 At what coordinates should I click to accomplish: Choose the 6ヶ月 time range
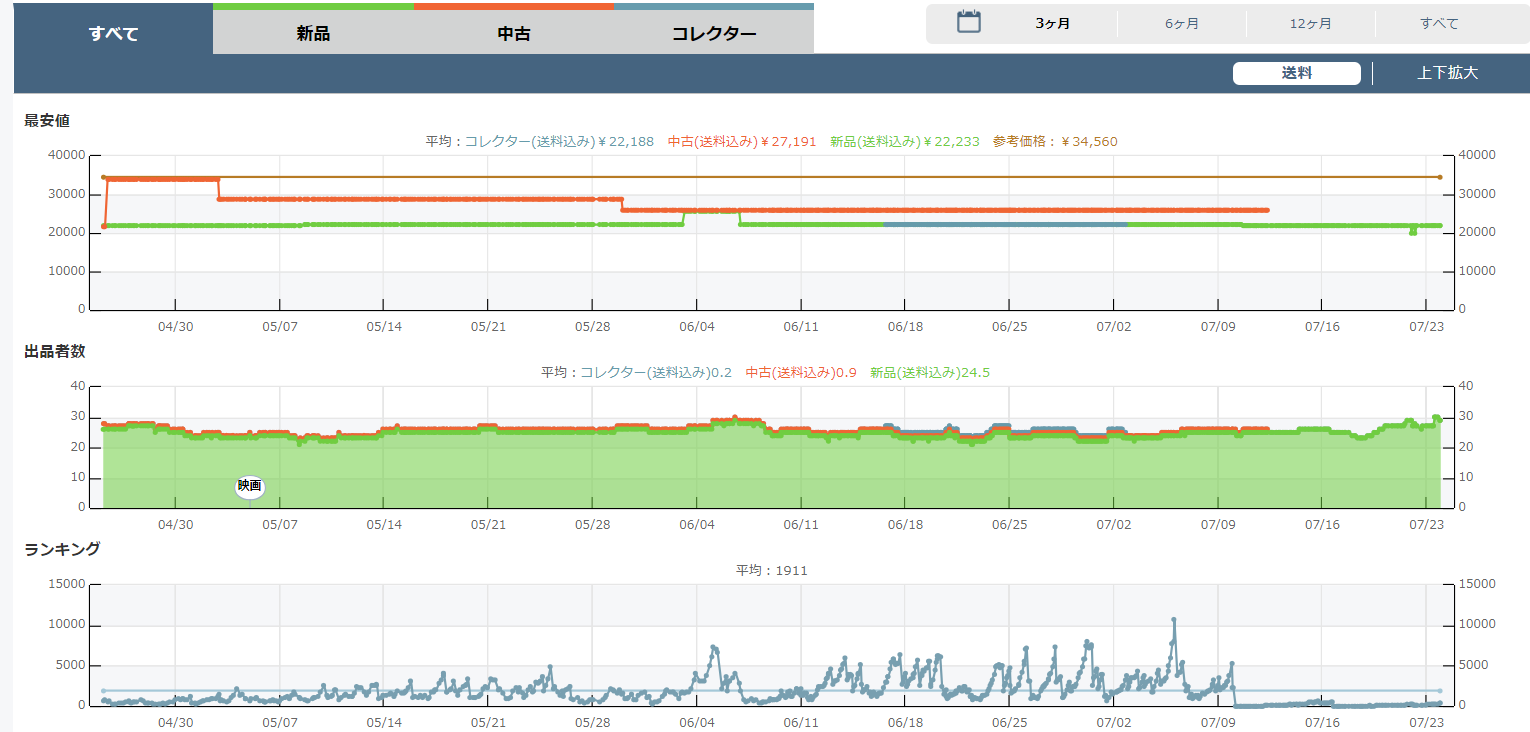tap(1181, 24)
